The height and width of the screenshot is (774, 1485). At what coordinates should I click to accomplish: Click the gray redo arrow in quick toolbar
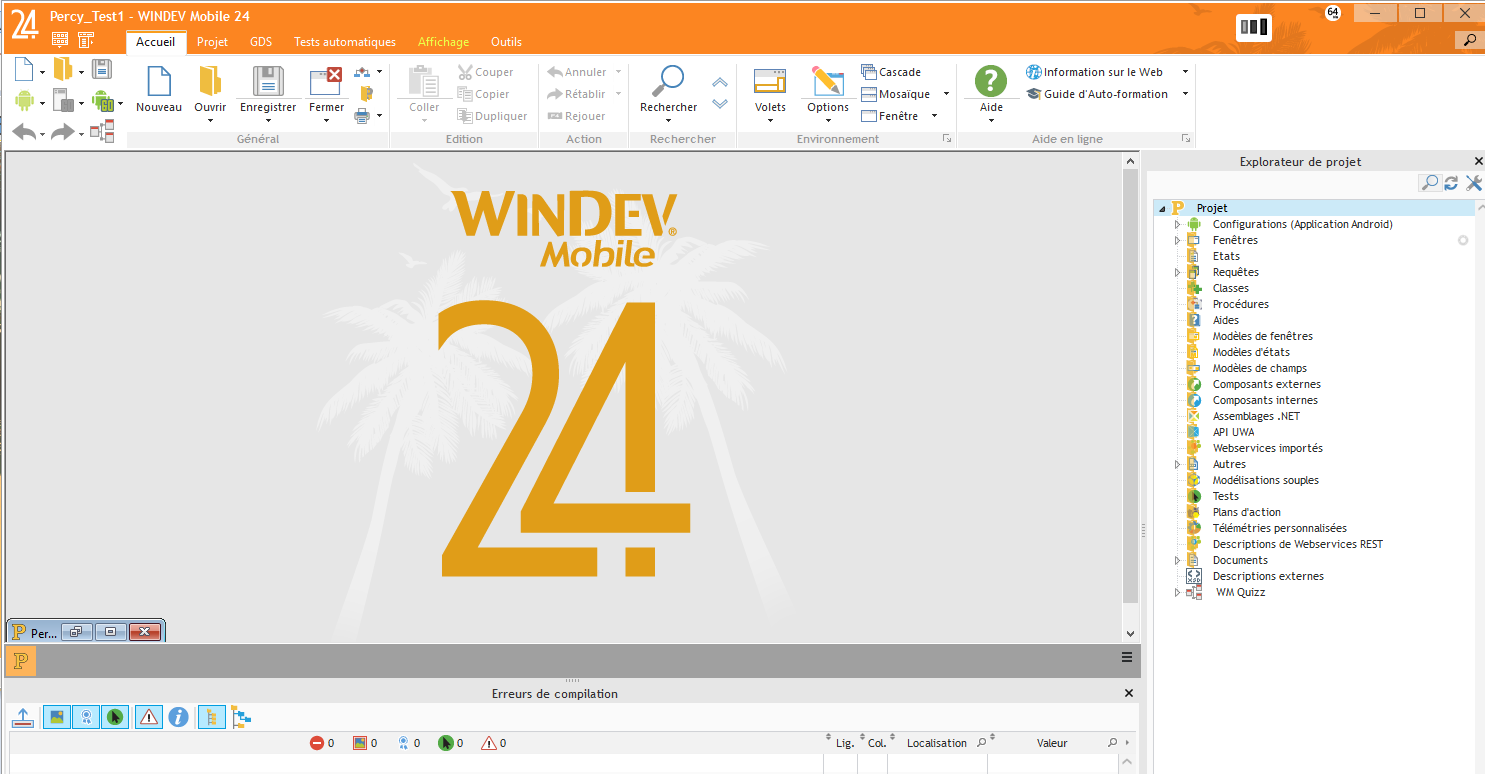[x=63, y=131]
